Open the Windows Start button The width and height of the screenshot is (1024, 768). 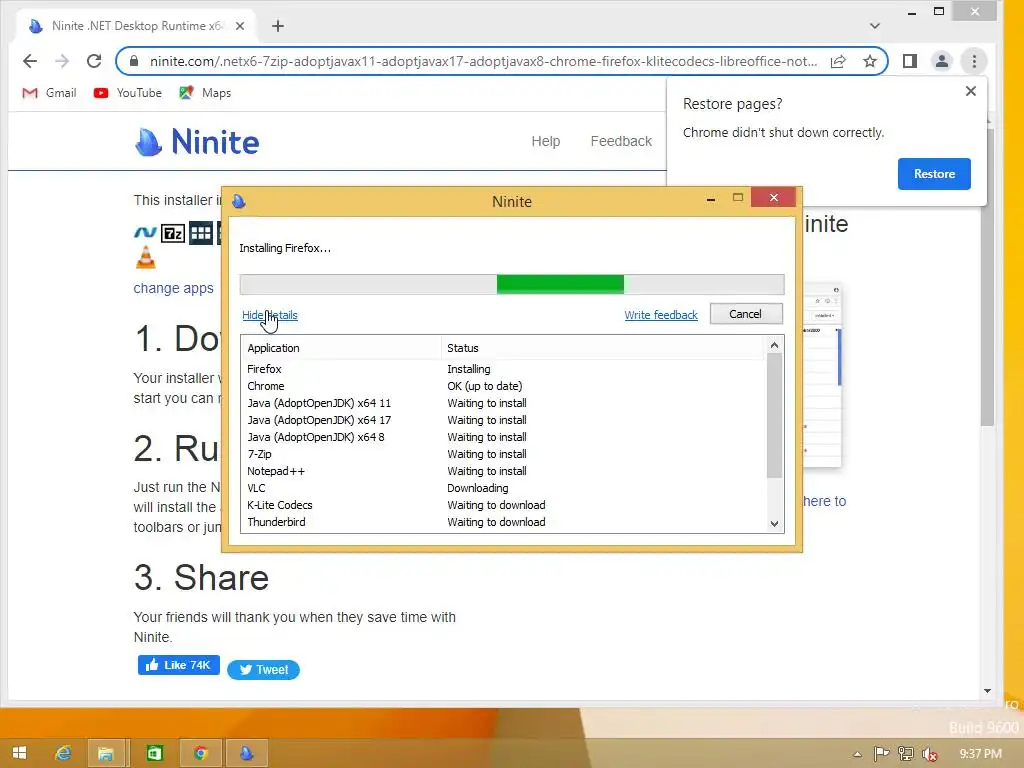click(20, 753)
